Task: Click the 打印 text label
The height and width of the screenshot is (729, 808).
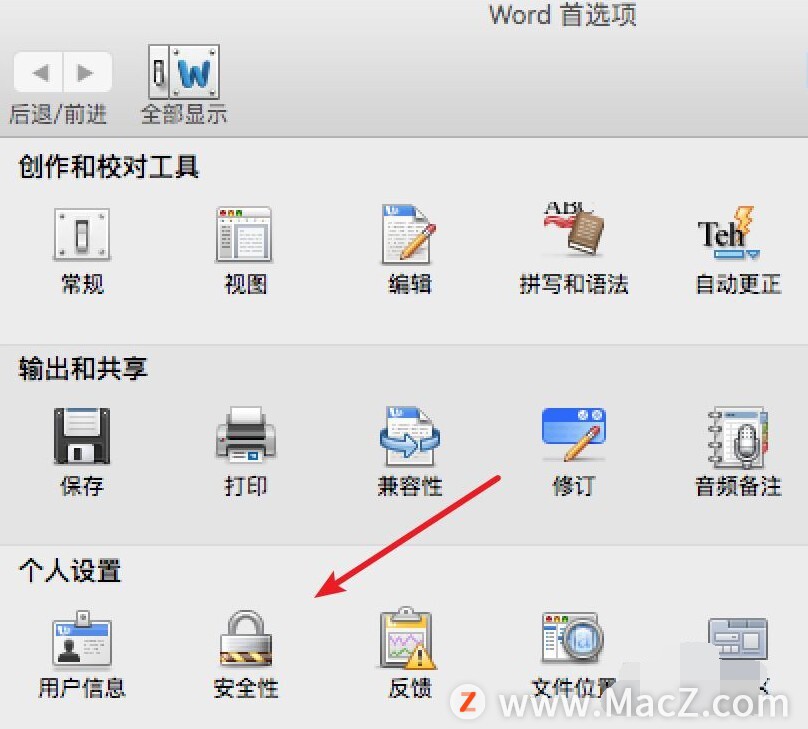Action: (245, 486)
